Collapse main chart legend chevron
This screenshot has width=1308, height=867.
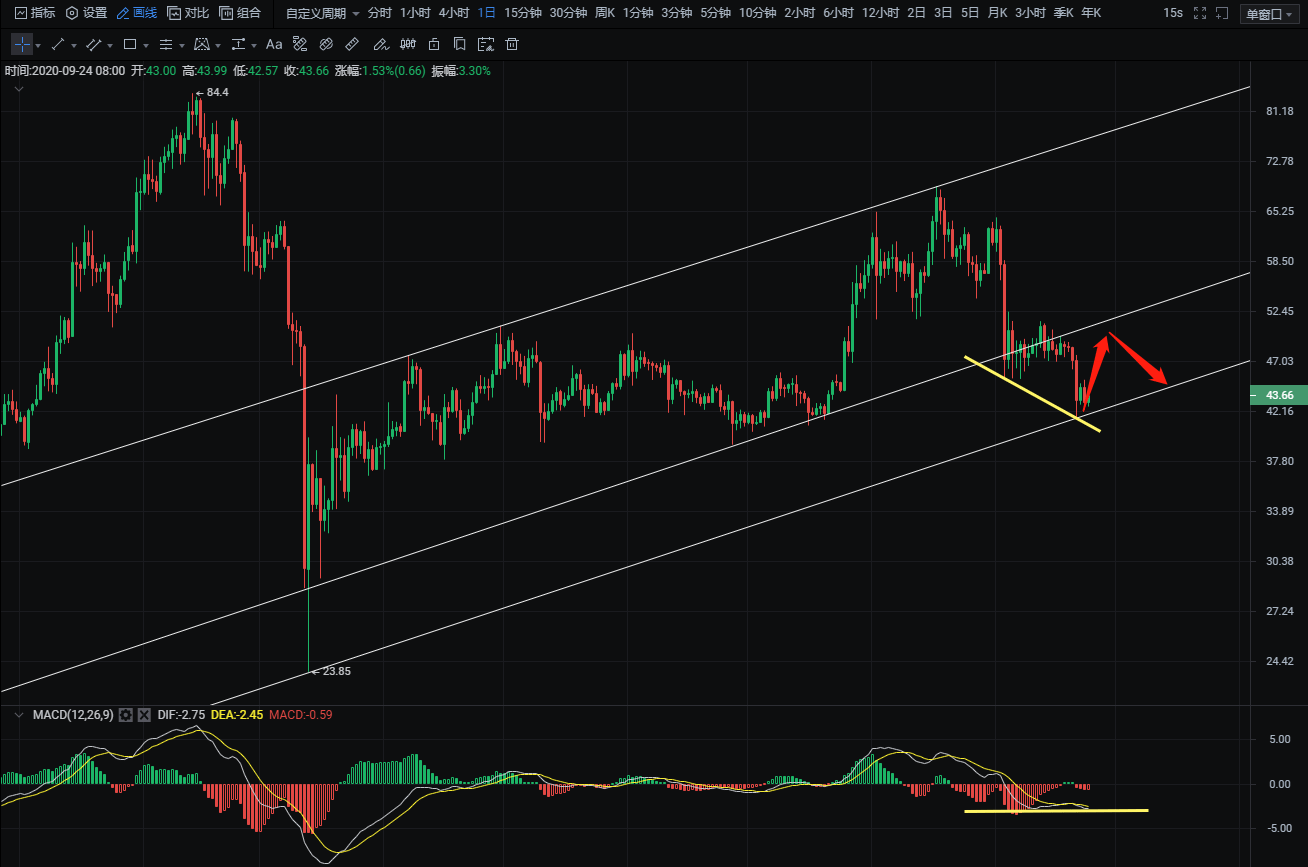point(17,89)
